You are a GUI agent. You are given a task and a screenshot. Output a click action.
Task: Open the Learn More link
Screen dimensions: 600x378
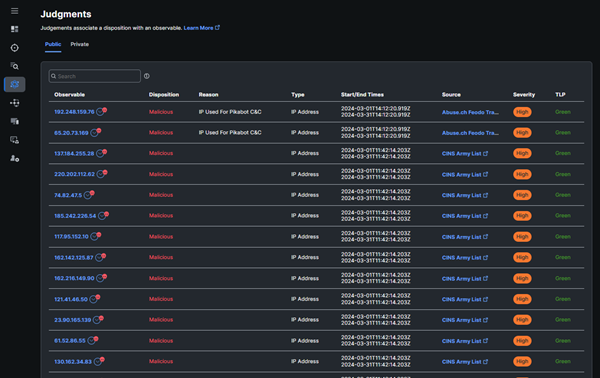(202, 28)
